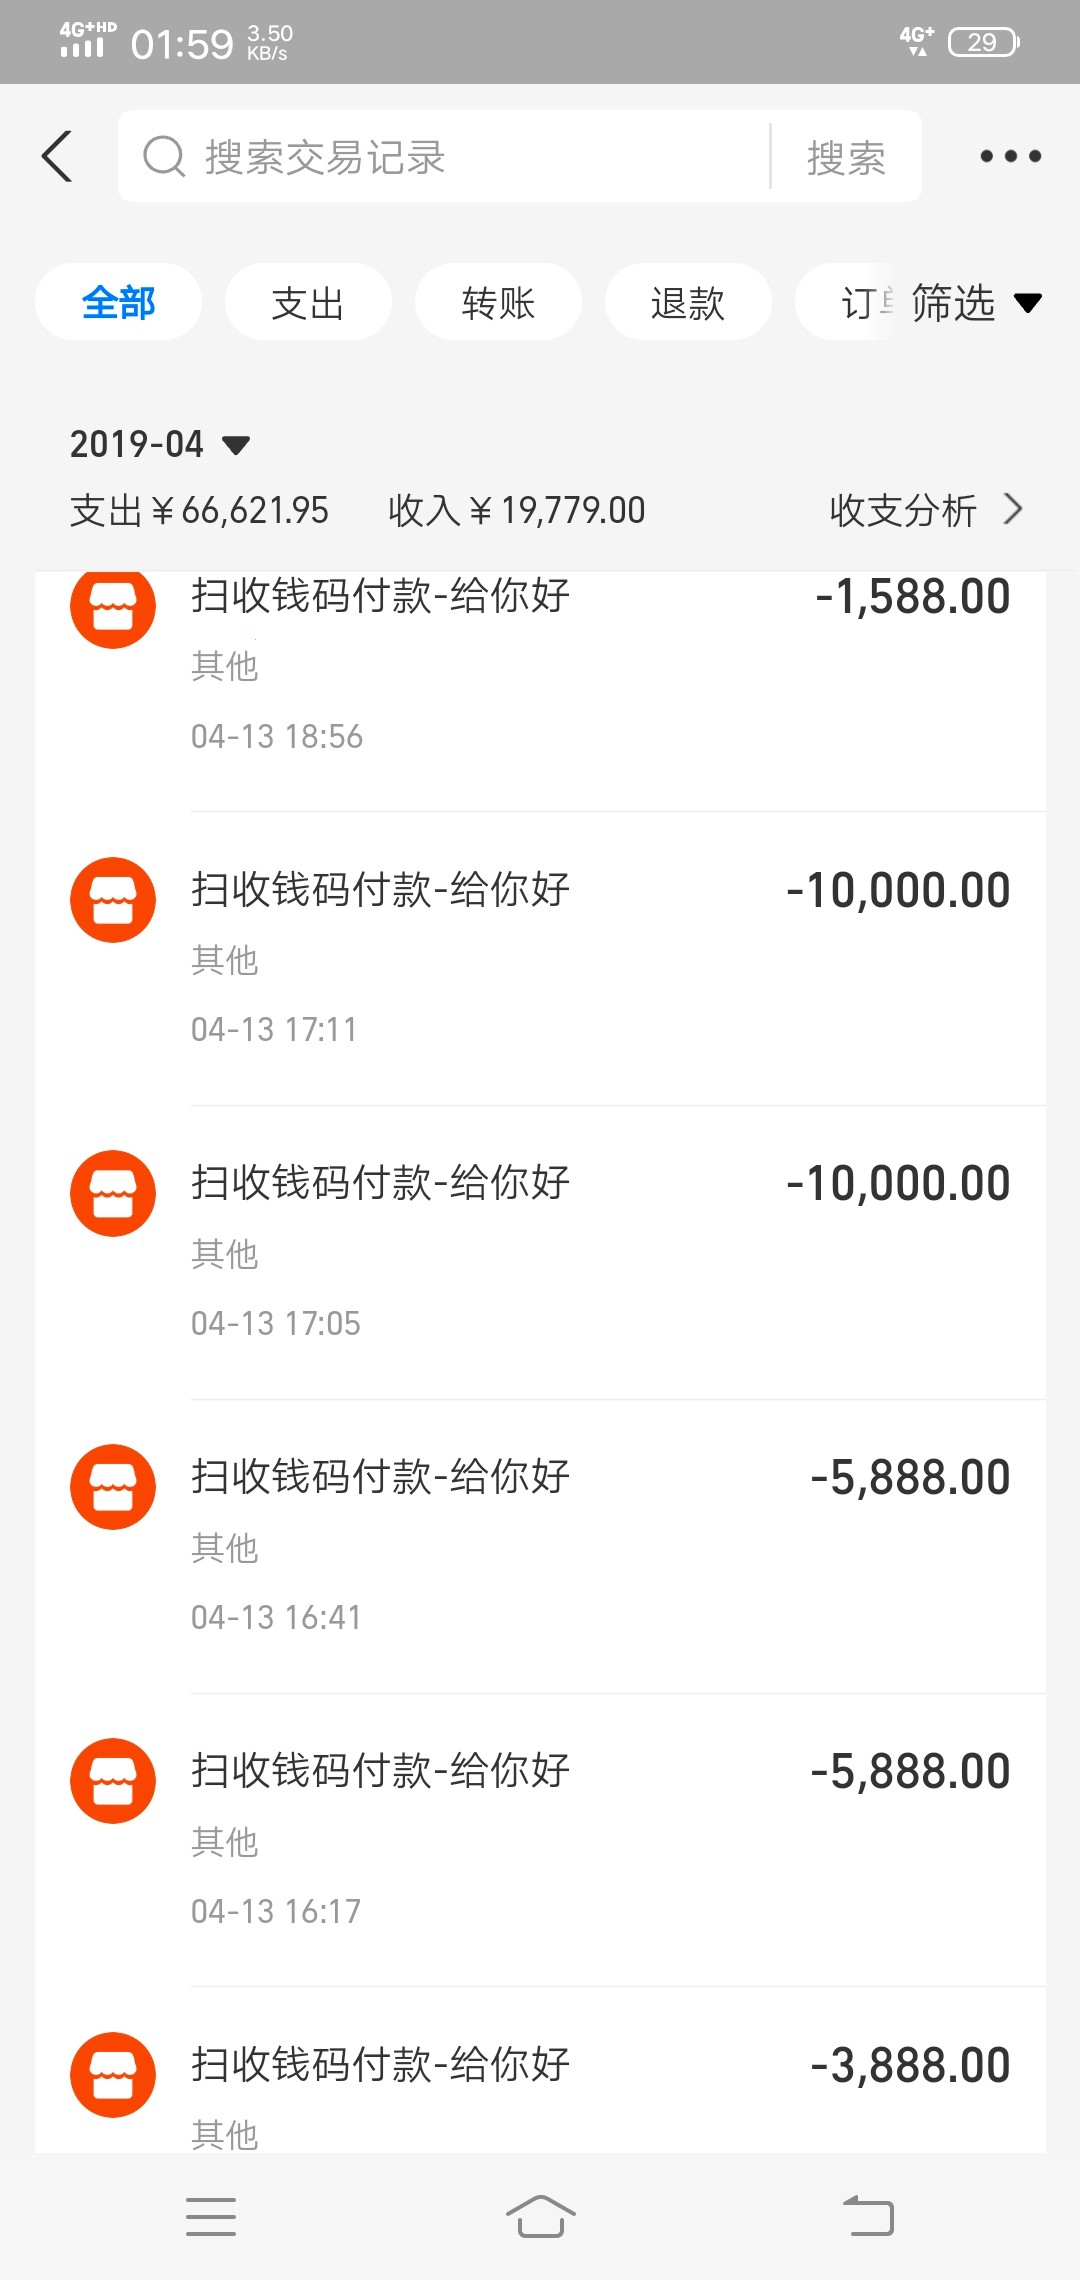
Task: Switch to the 转账 tab
Action: (x=498, y=303)
